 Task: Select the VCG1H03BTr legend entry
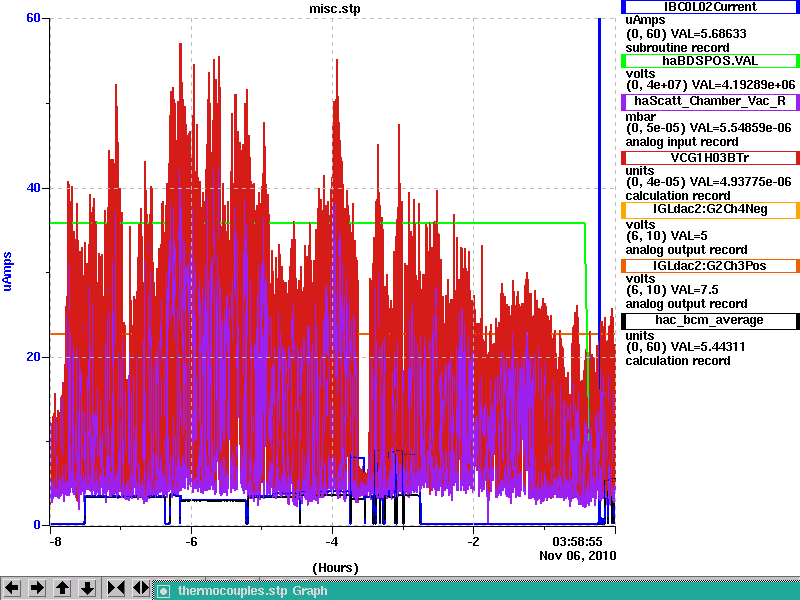710,158
